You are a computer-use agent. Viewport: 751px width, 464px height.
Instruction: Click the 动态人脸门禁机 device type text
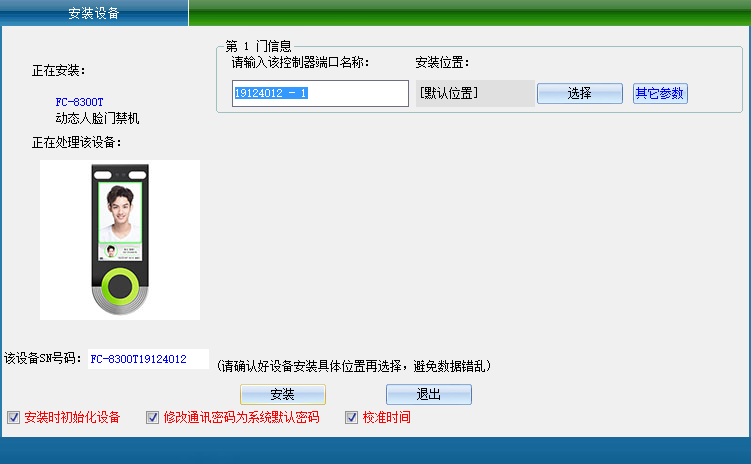pos(97,118)
